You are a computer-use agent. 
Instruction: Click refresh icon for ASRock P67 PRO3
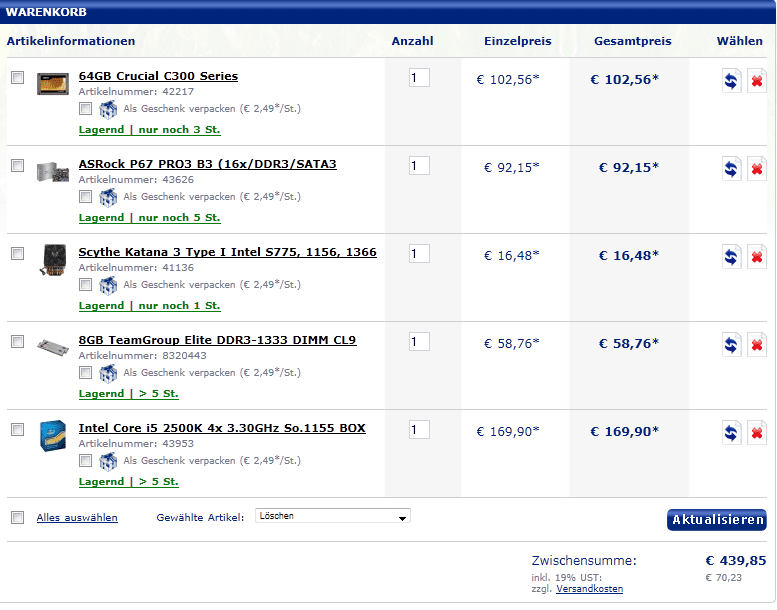coord(732,169)
